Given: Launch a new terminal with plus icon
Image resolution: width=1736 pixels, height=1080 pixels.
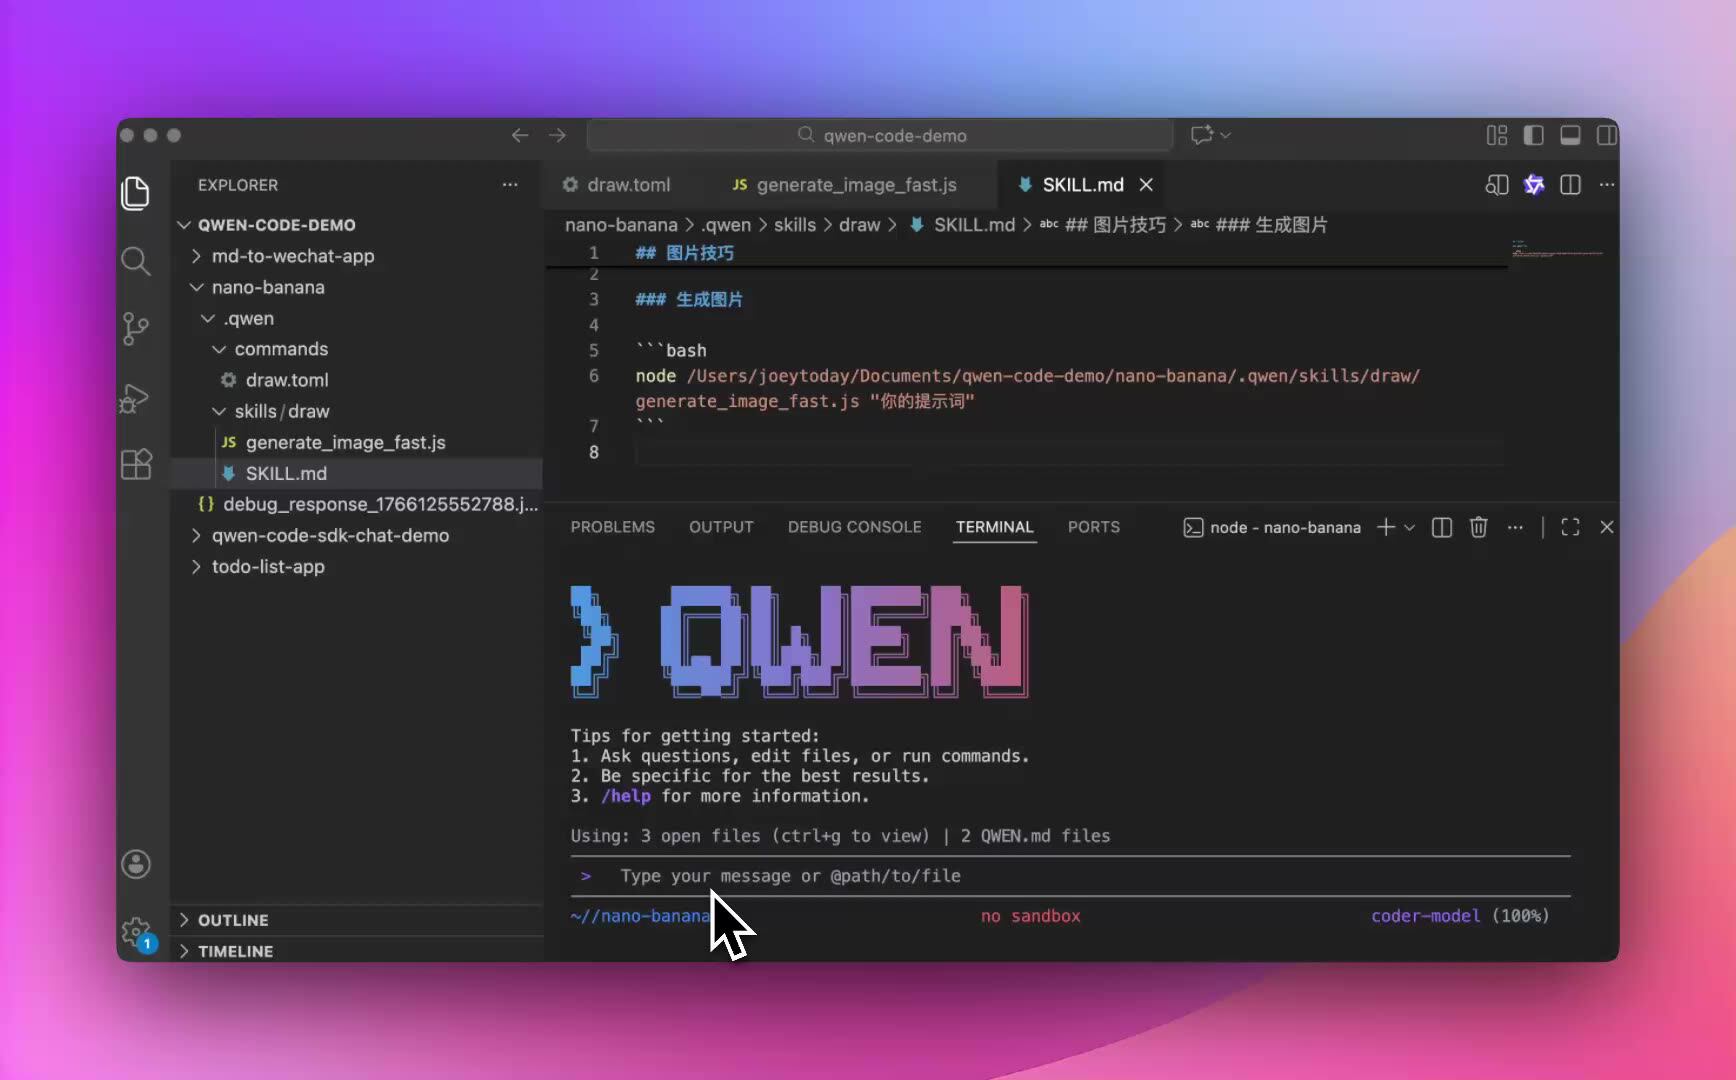Looking at the screenshot, I should (x=1386, y=527).
